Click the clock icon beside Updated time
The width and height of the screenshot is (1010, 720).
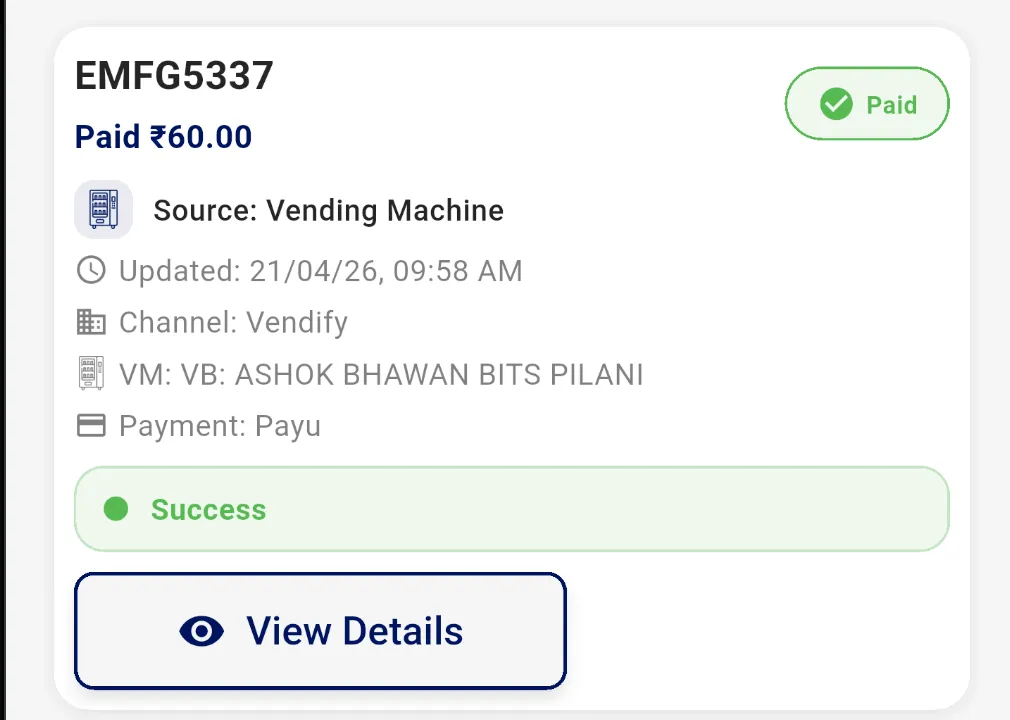(x=91, y=270)
